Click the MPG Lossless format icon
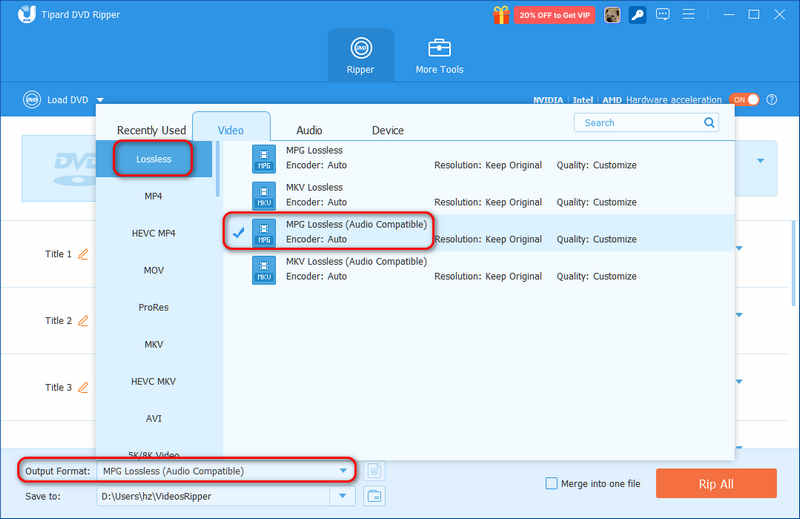This screenshot has width=800, height=519. (x=264, y=159)
